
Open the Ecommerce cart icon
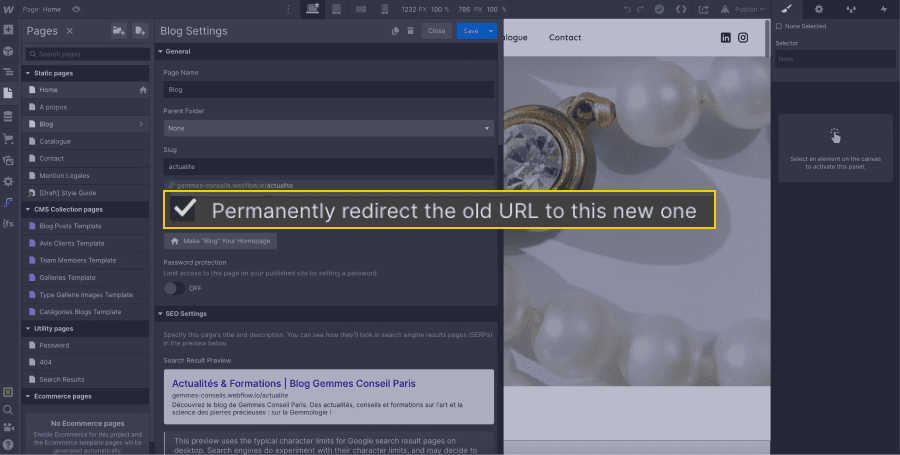pos(8,139)
